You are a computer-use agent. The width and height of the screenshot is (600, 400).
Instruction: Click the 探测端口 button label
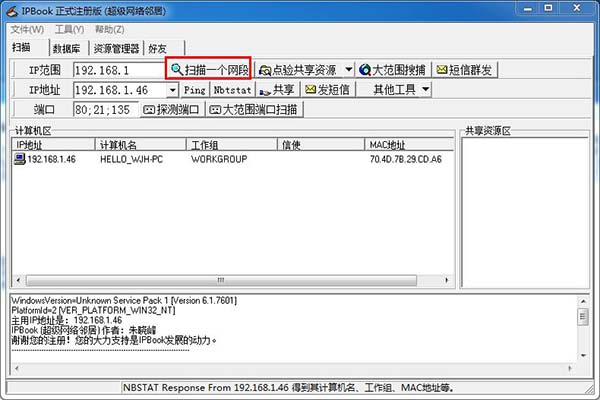[x=178, y=110]
